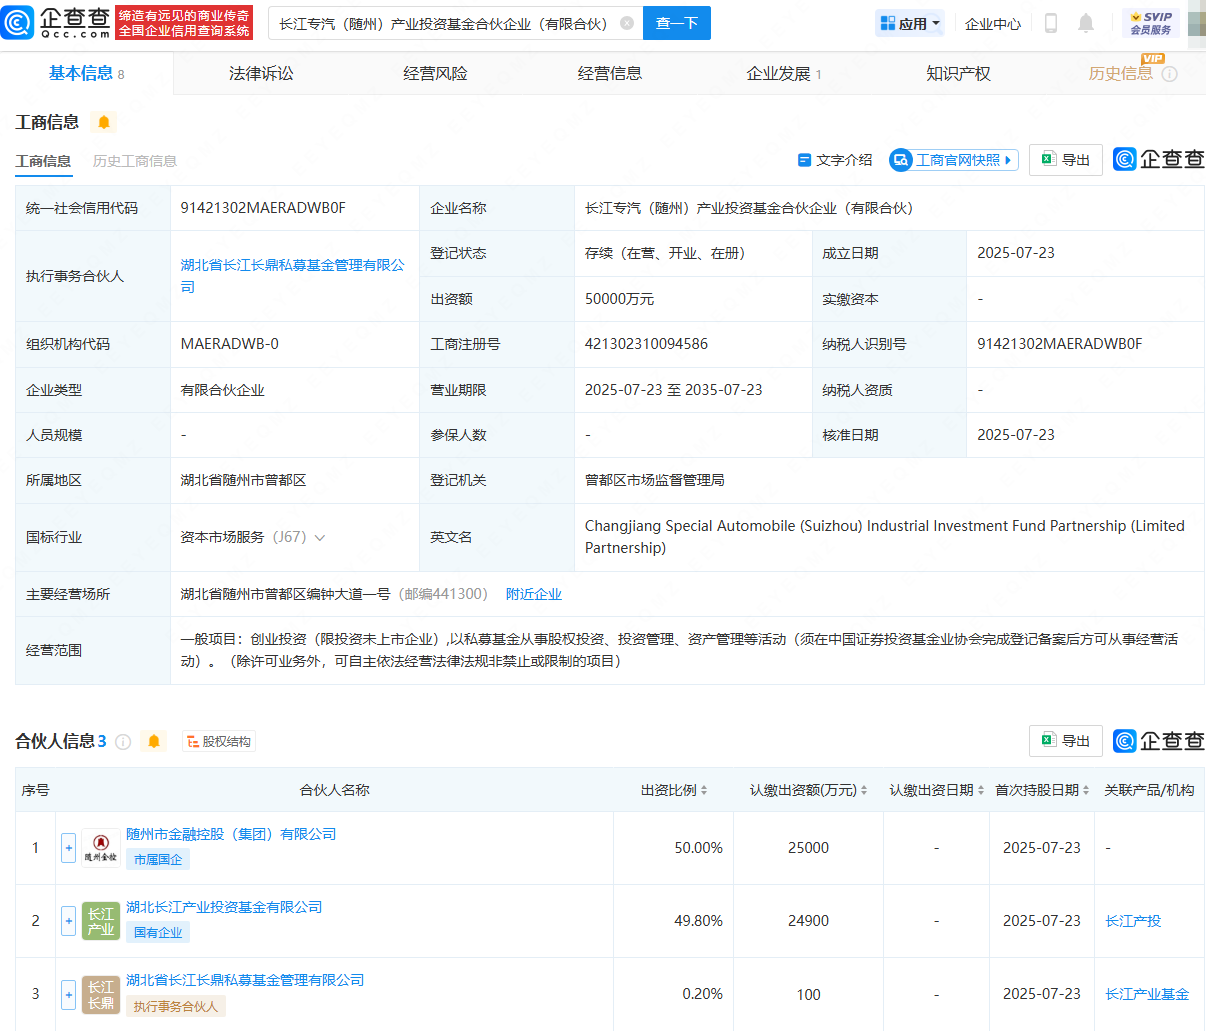Image resolution: width=1206 pixels, height=1031 pixels.
Task: Clear the search box text
Action: 627,23
